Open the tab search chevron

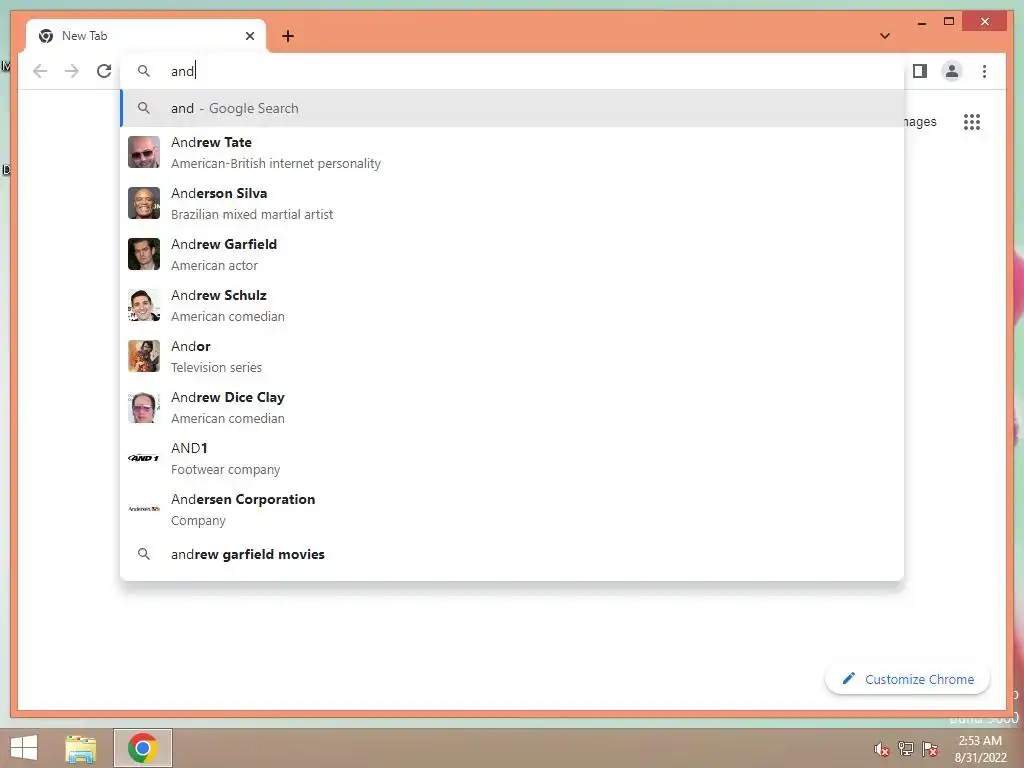(x=885, y=36)
